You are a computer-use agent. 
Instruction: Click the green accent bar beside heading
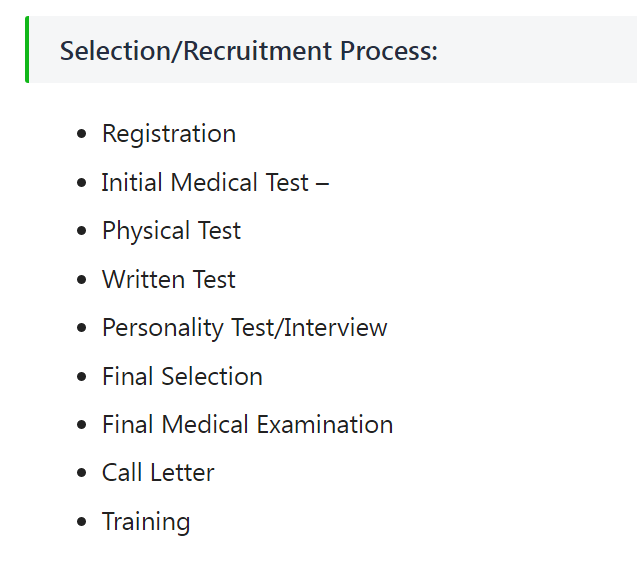pyautogui.click(x=27, y=50)
